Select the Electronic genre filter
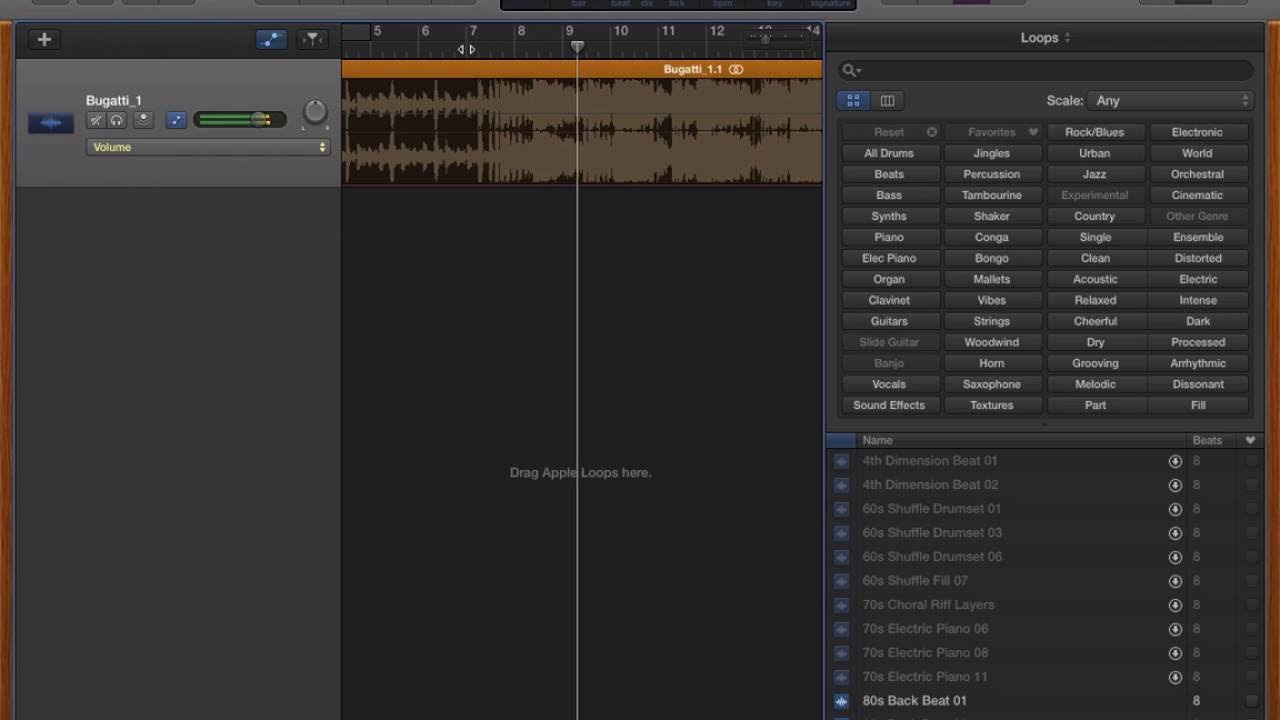The image size is (1280, 720). click(x=1198, y=132)
